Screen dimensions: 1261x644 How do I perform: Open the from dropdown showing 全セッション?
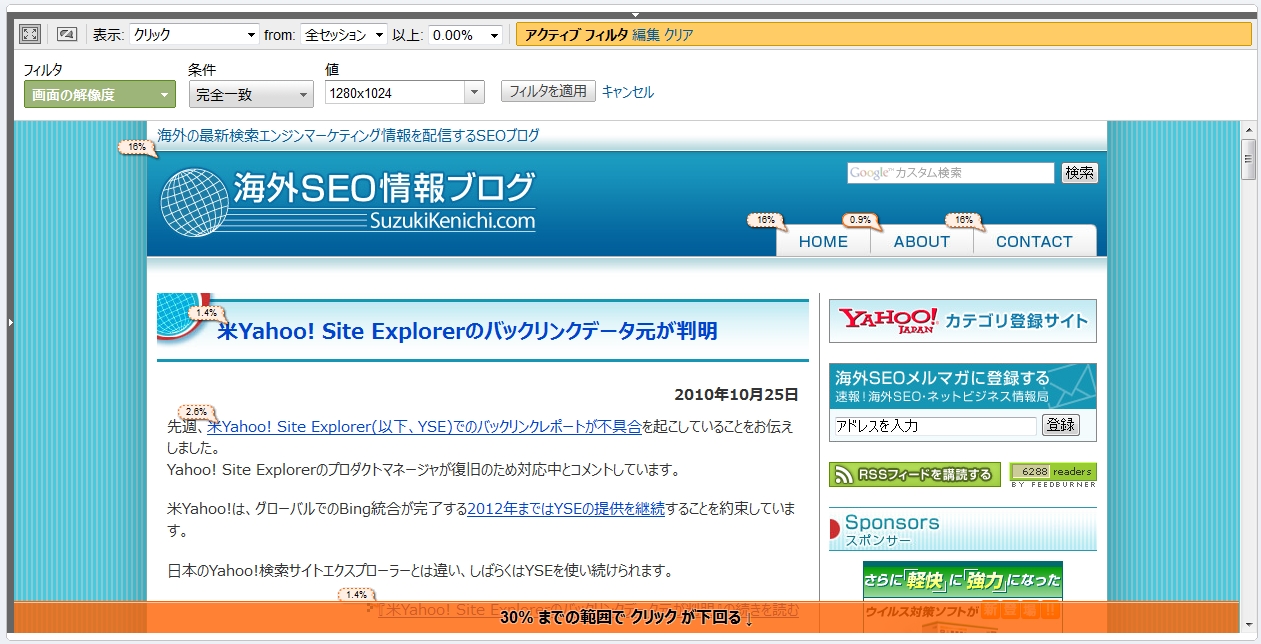point(343,35)
